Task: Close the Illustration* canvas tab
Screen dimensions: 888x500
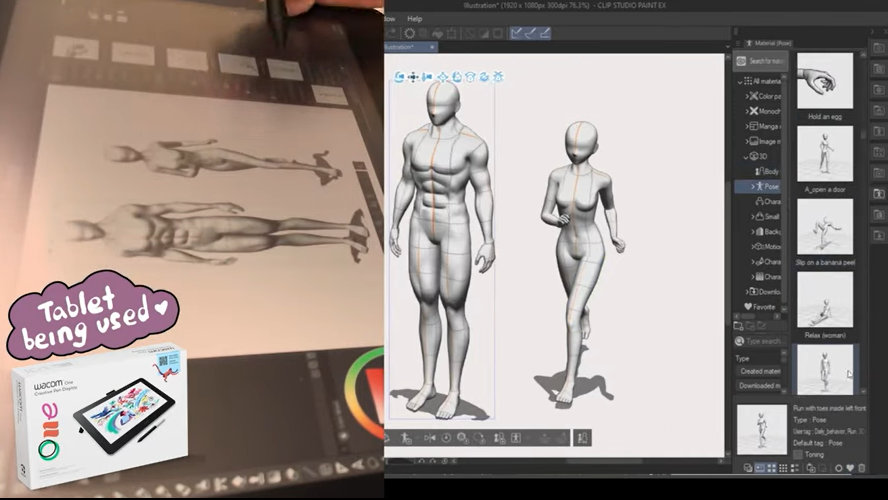Action: point(432,47)
